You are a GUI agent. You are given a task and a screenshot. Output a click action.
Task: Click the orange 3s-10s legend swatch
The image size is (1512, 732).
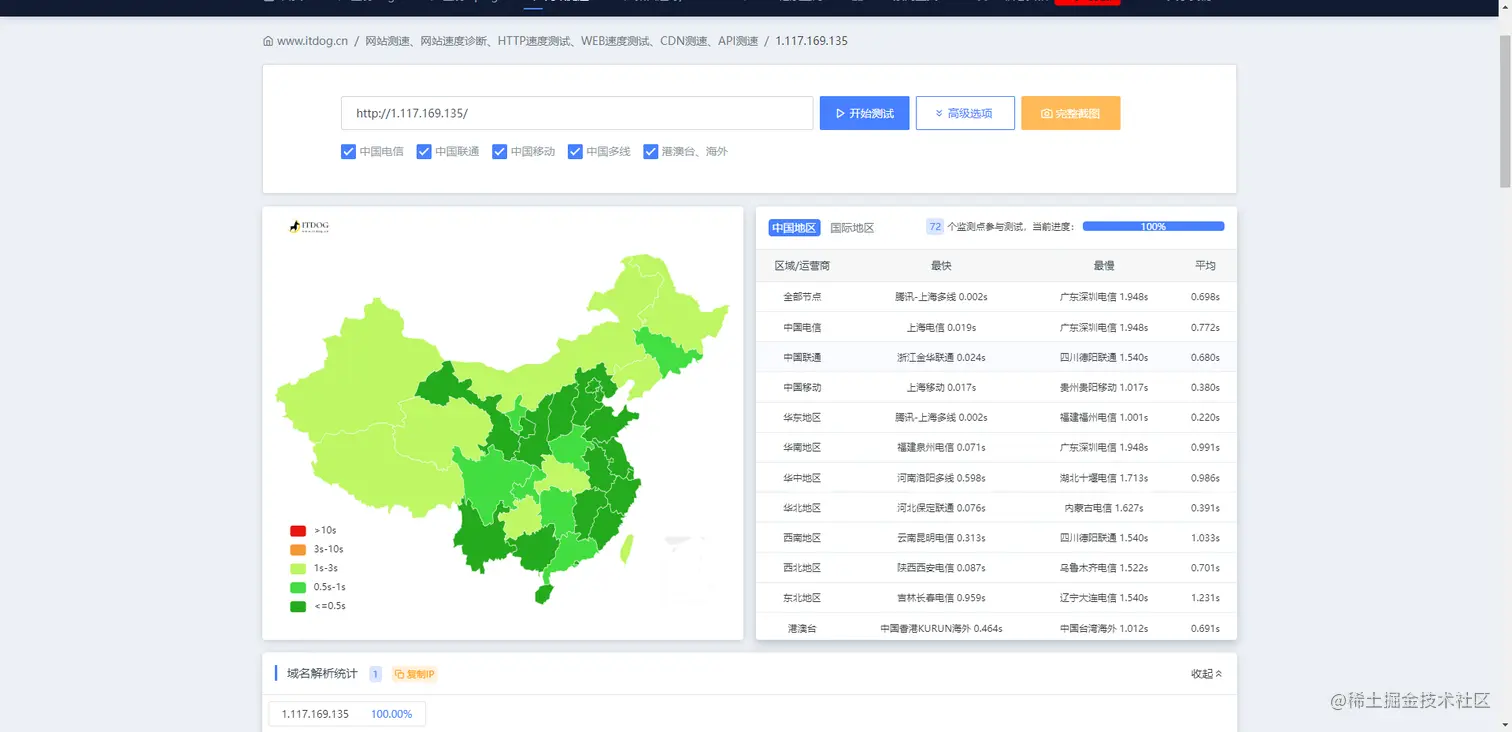coord(298,549)
